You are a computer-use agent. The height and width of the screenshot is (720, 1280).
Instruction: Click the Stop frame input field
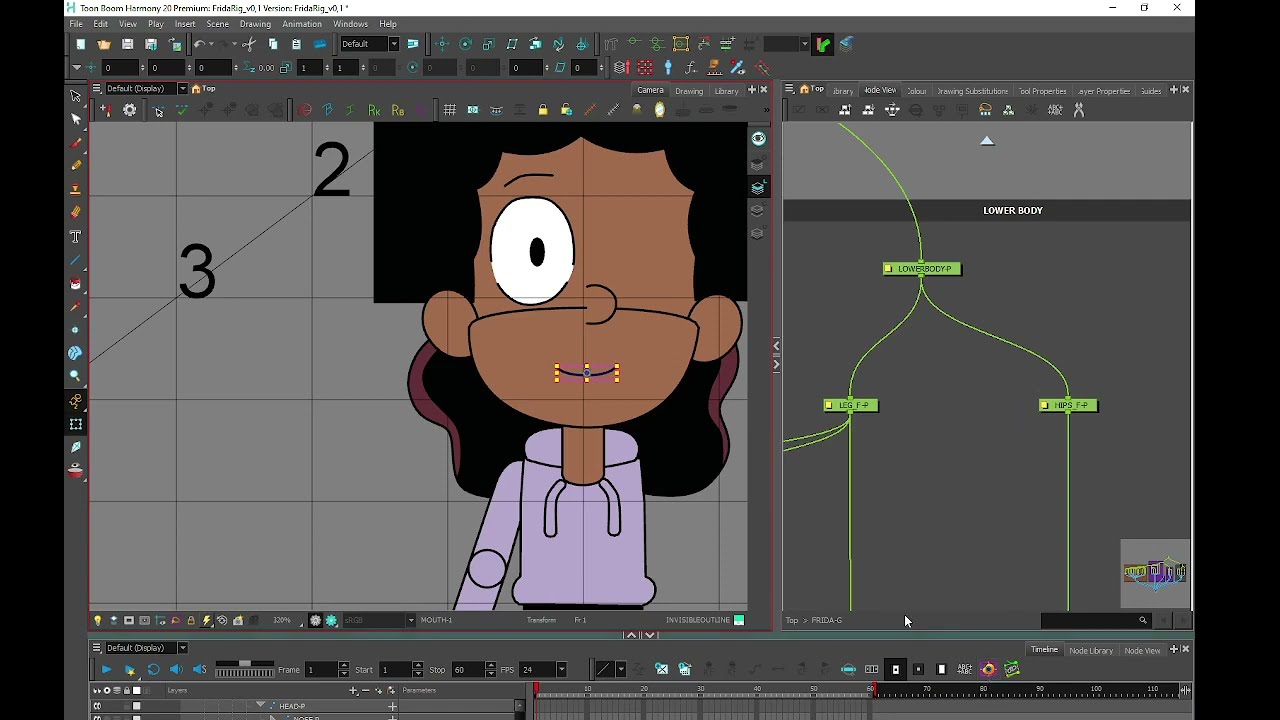(x=468, y=670)
